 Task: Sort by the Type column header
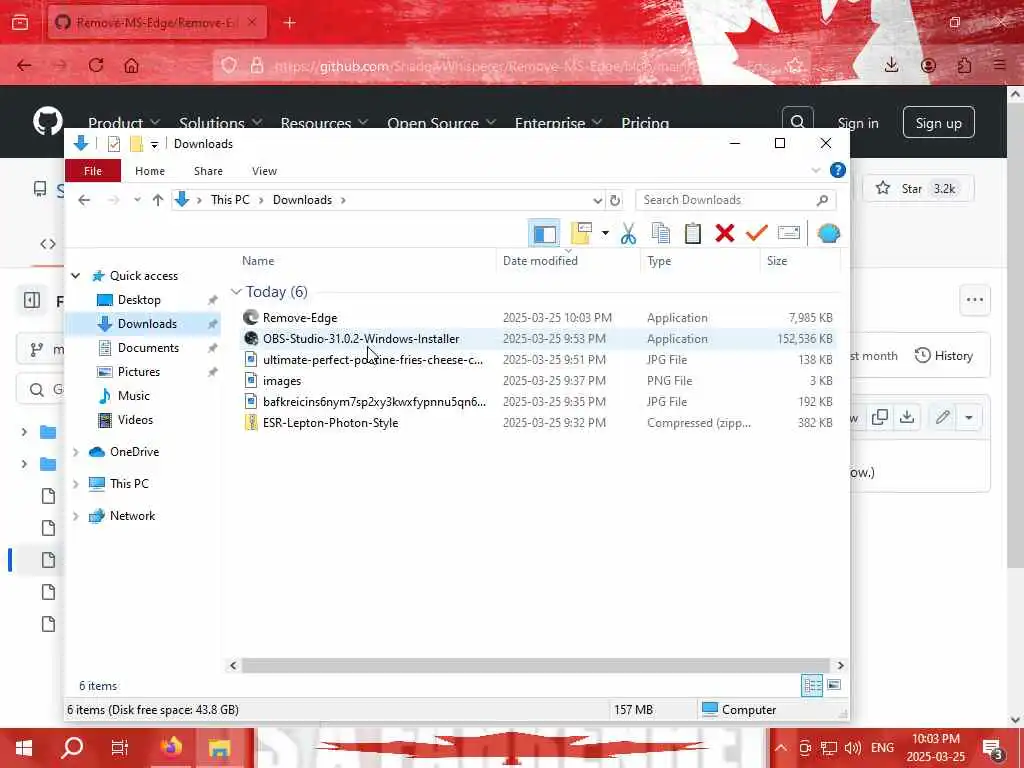(659, 261)
